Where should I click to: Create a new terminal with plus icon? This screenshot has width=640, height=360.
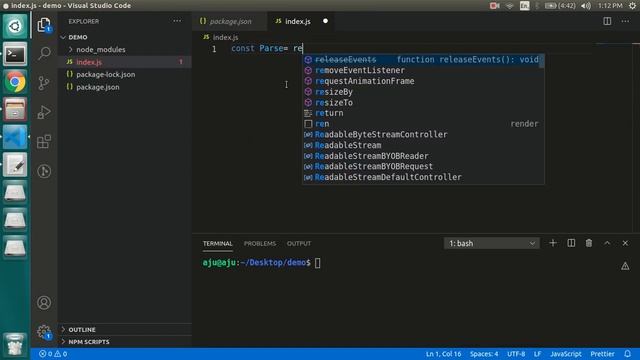click(x=553, y=243)
